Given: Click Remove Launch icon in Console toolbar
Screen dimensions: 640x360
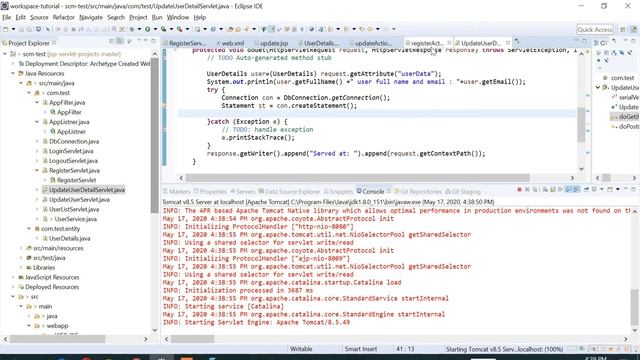Looking at the screenshot, I should point(527,190).
